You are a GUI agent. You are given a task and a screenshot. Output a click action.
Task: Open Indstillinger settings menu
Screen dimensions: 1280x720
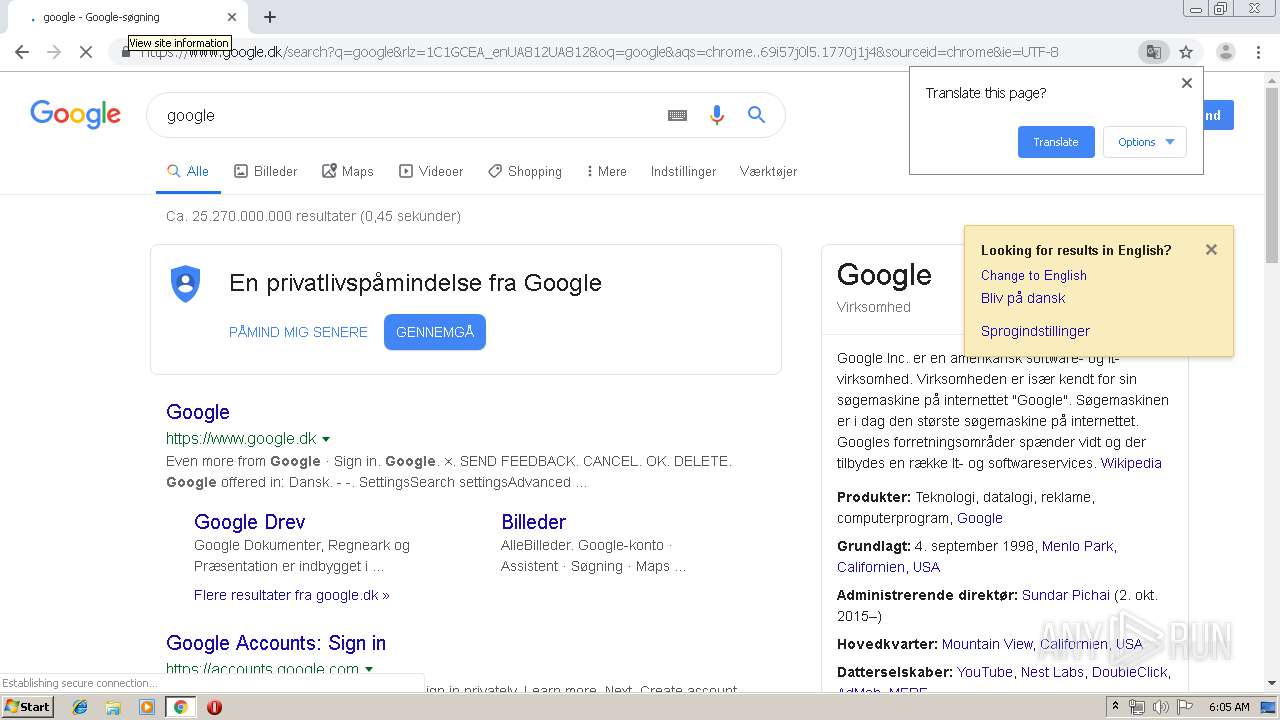(x=683, y=171)
